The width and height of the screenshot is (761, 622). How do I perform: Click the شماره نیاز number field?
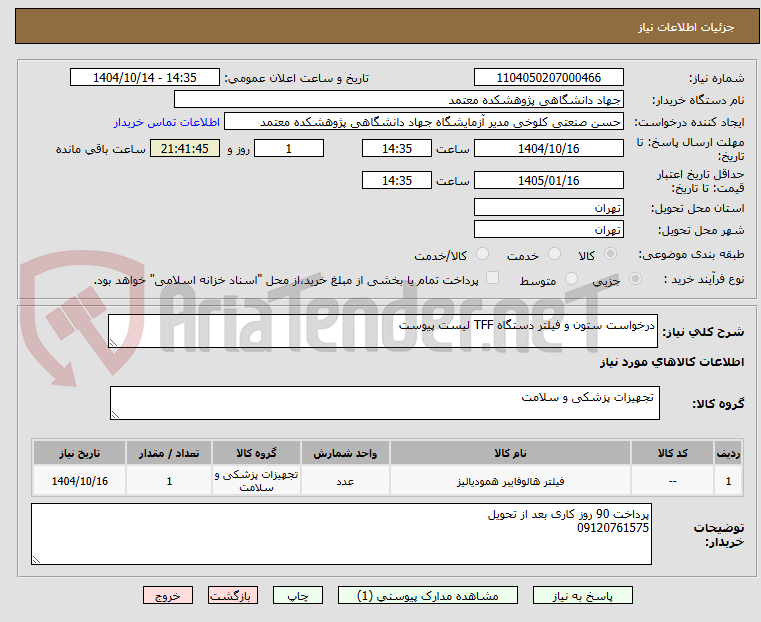click(548, 77)
